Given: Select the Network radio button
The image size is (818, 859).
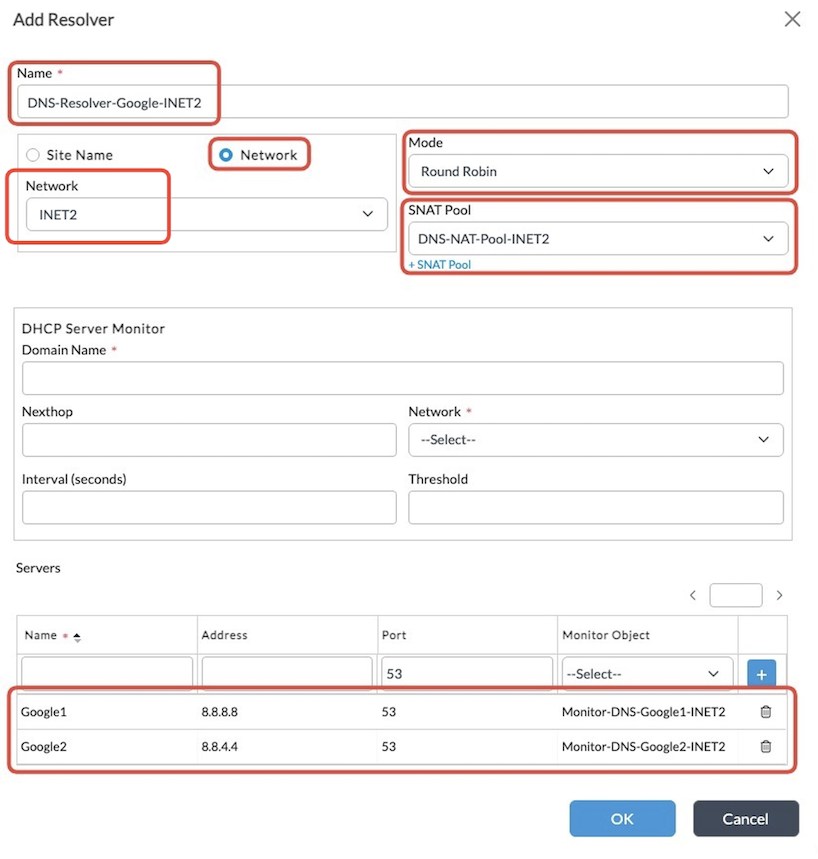Looking at the screenshot, I should (x=226, y=155).
